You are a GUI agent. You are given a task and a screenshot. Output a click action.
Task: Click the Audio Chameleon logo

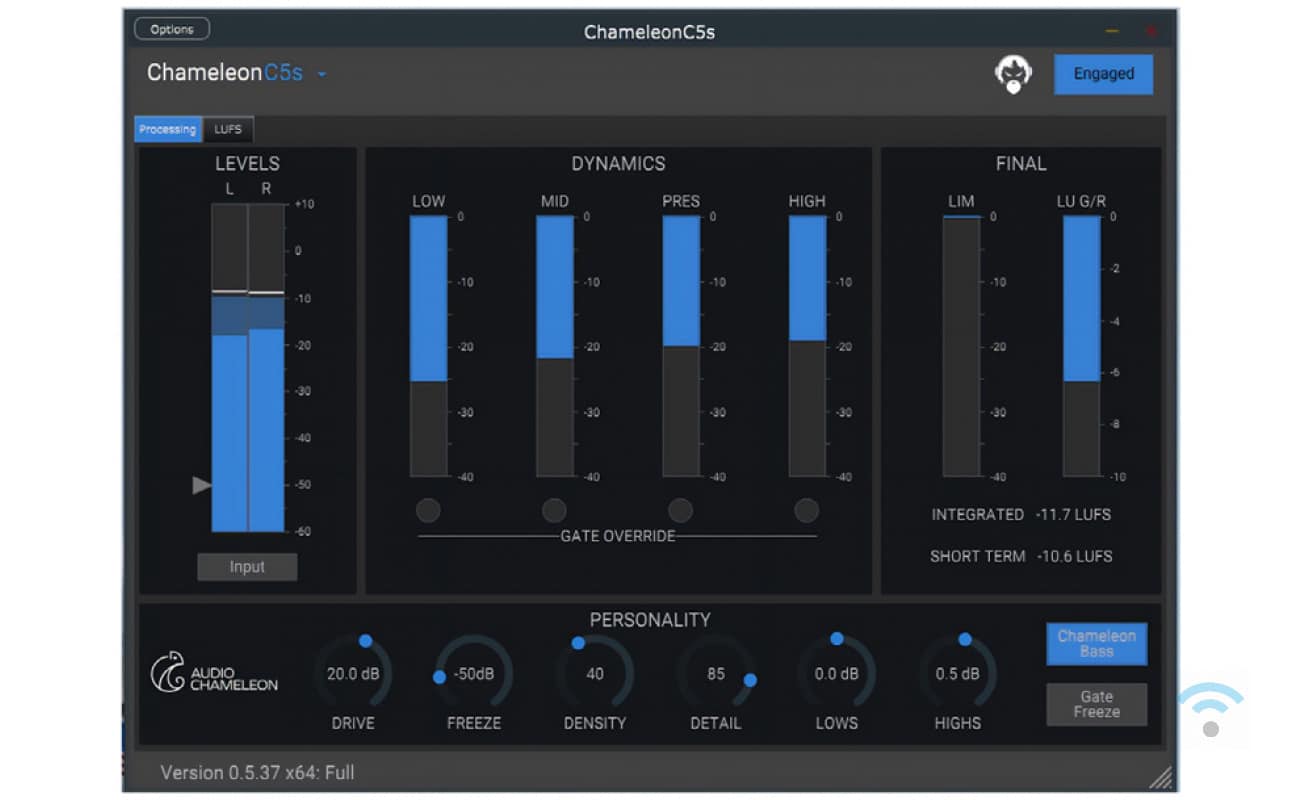[x=214, y=673]
